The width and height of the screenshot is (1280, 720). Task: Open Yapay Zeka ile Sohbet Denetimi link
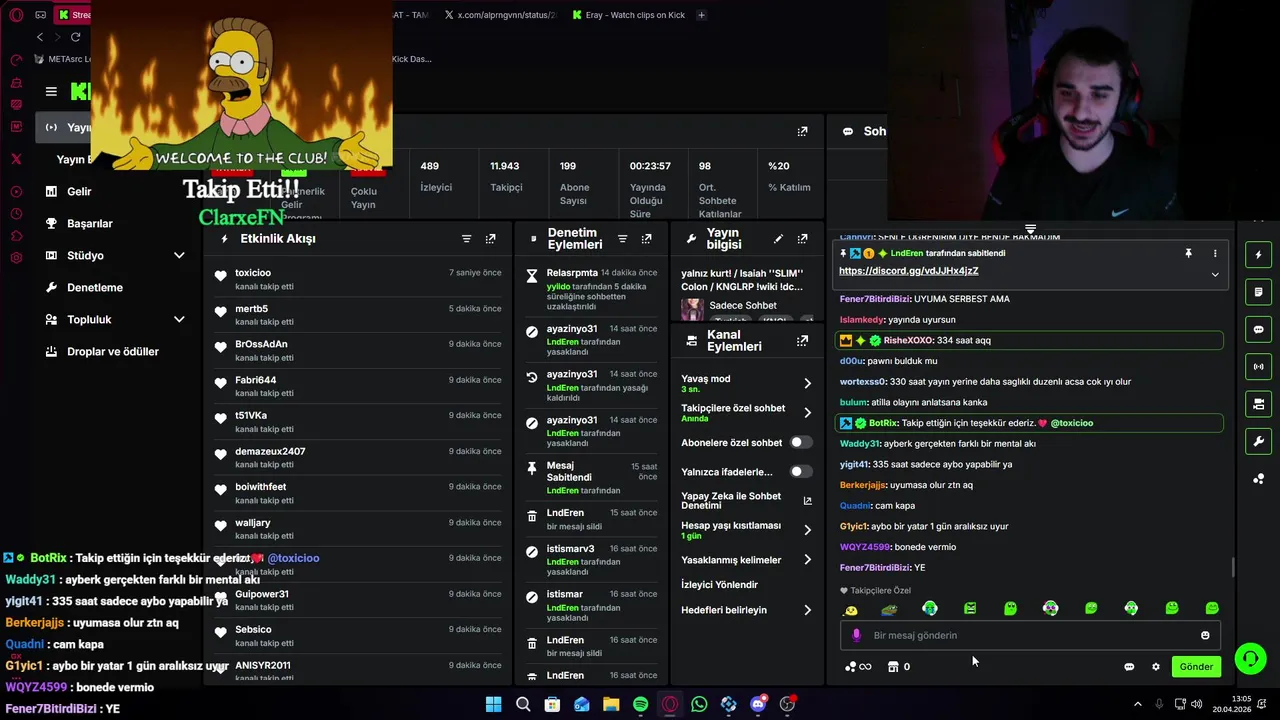[746, 501]
